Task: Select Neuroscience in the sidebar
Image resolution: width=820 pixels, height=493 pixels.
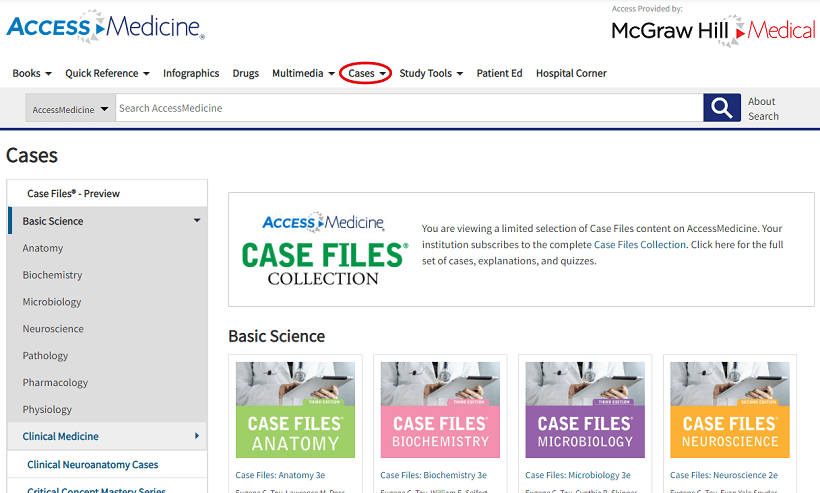Action: pos(53,329)
